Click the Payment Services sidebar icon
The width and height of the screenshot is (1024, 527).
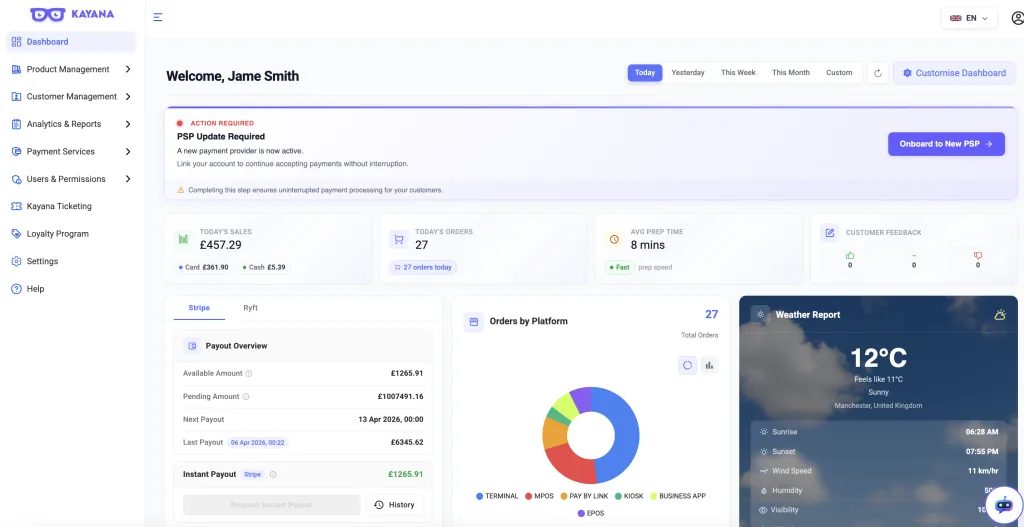tap(16, 152)
